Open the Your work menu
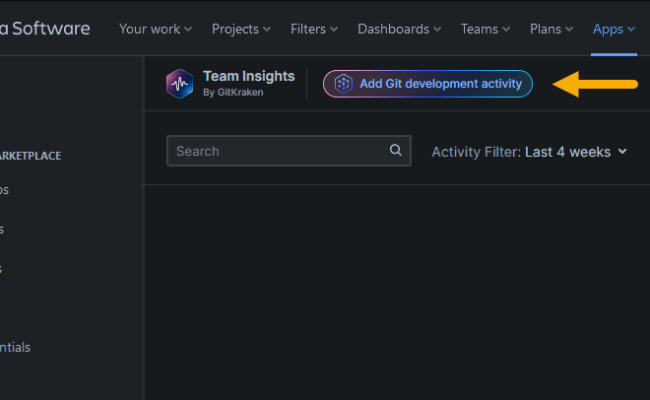This screenshot has width=650, height=400. [155, 29]
